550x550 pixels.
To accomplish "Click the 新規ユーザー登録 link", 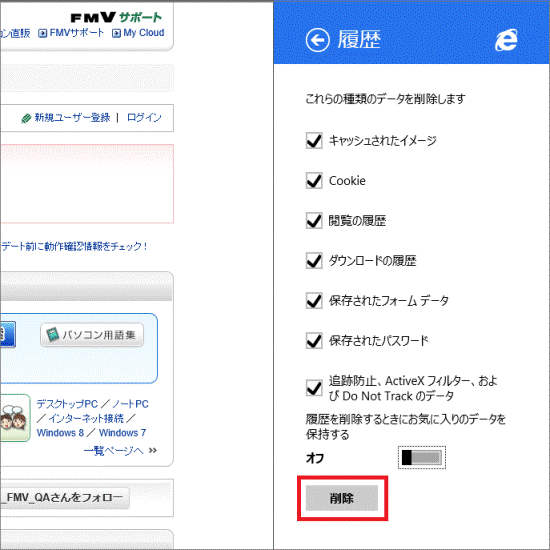I will 72,118.
